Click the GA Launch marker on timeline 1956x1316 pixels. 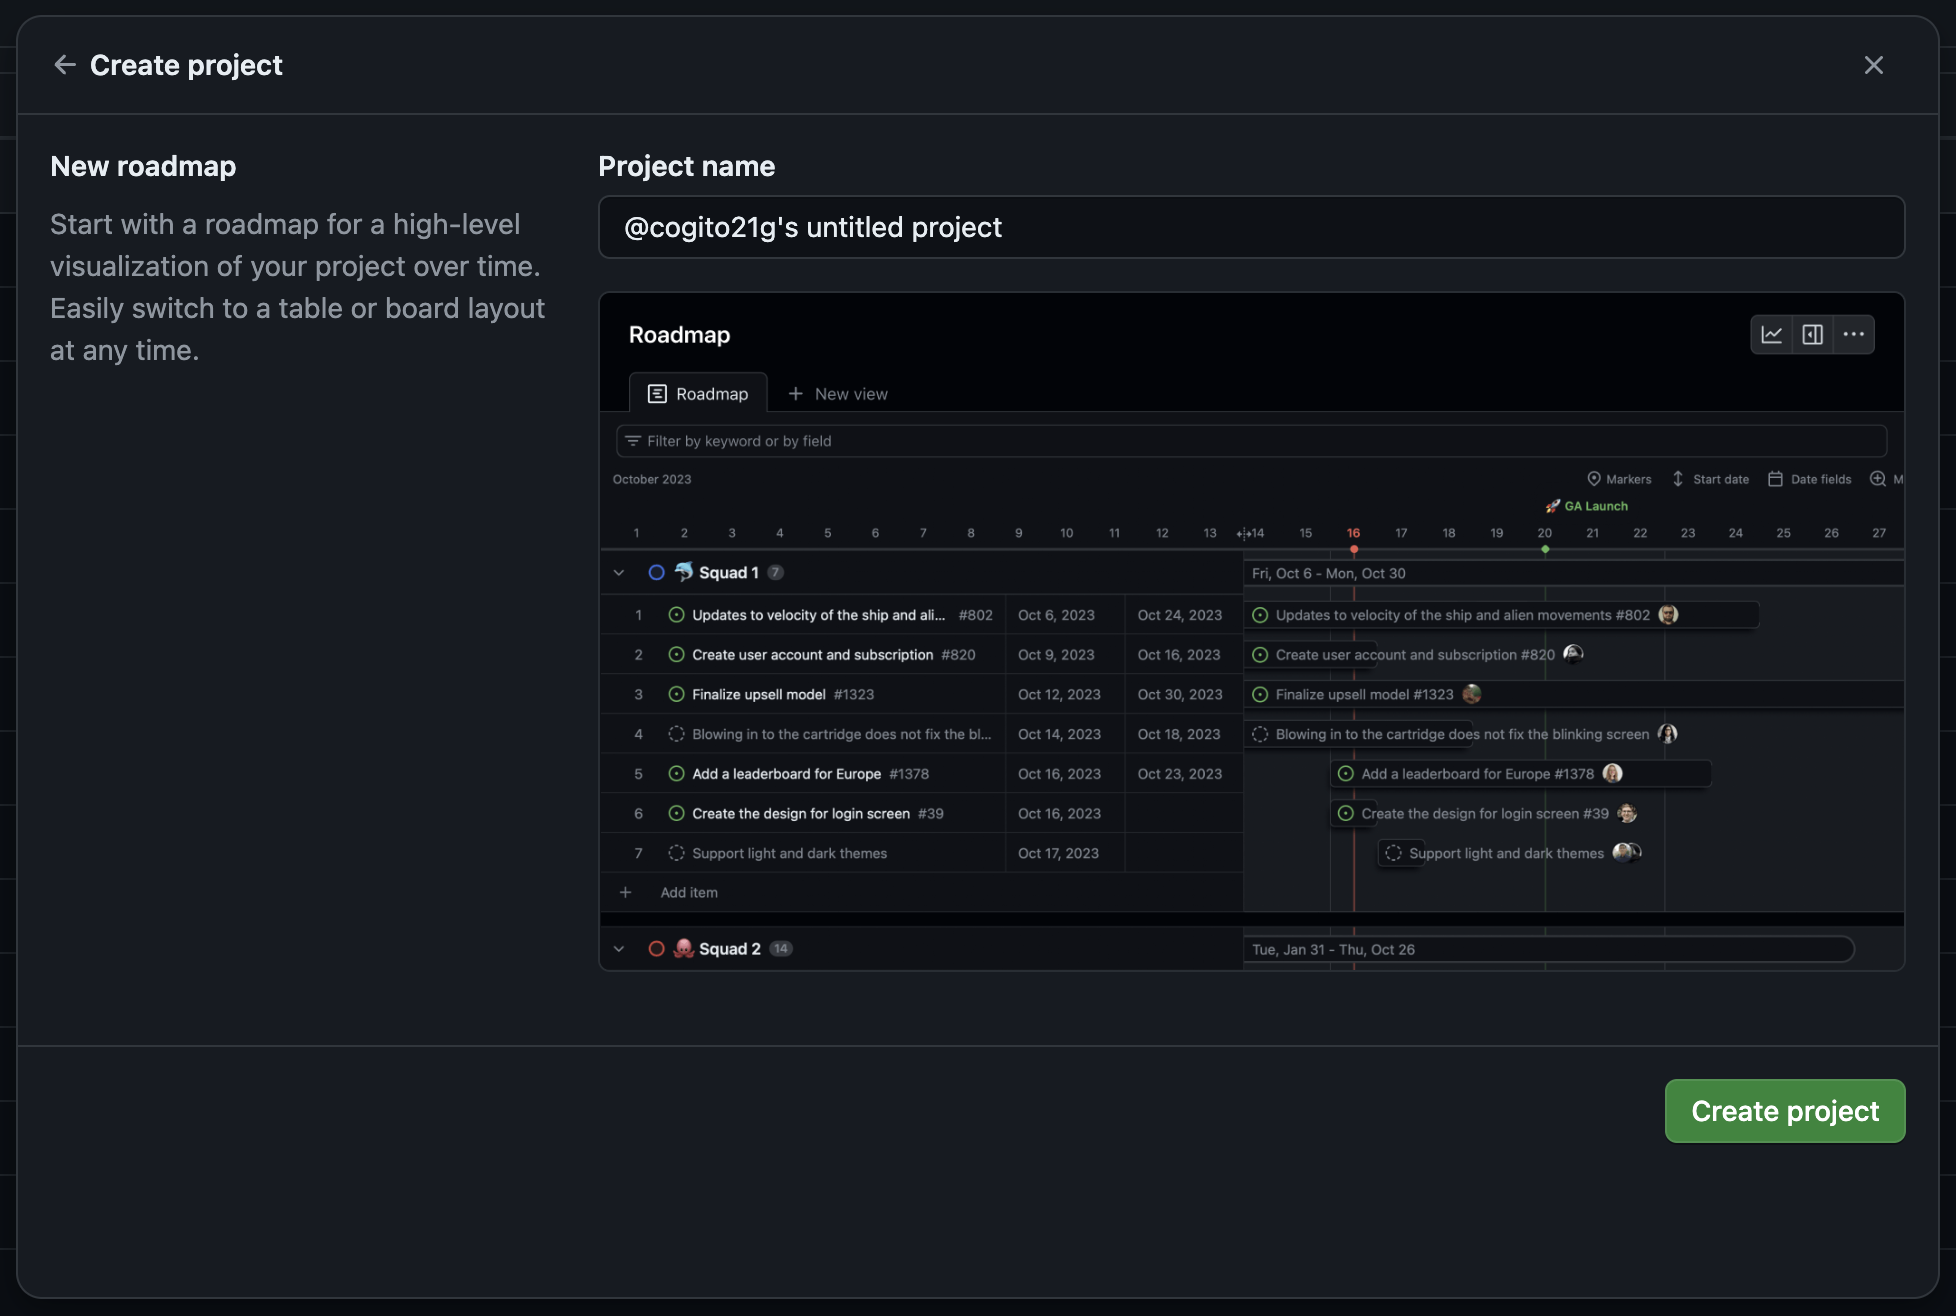tap(1587, 506)
